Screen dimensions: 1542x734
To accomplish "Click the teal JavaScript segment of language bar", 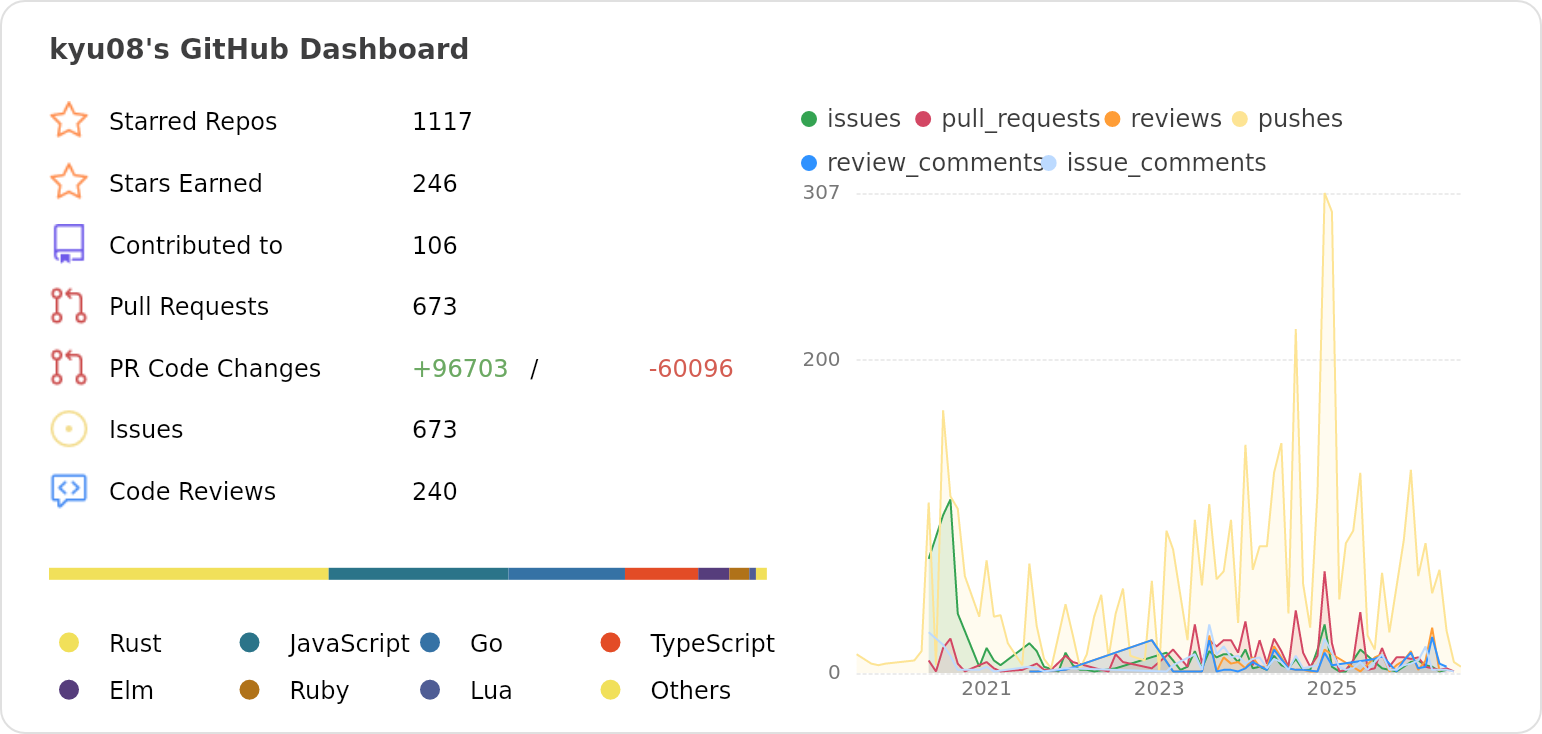I will coord(419,574).
